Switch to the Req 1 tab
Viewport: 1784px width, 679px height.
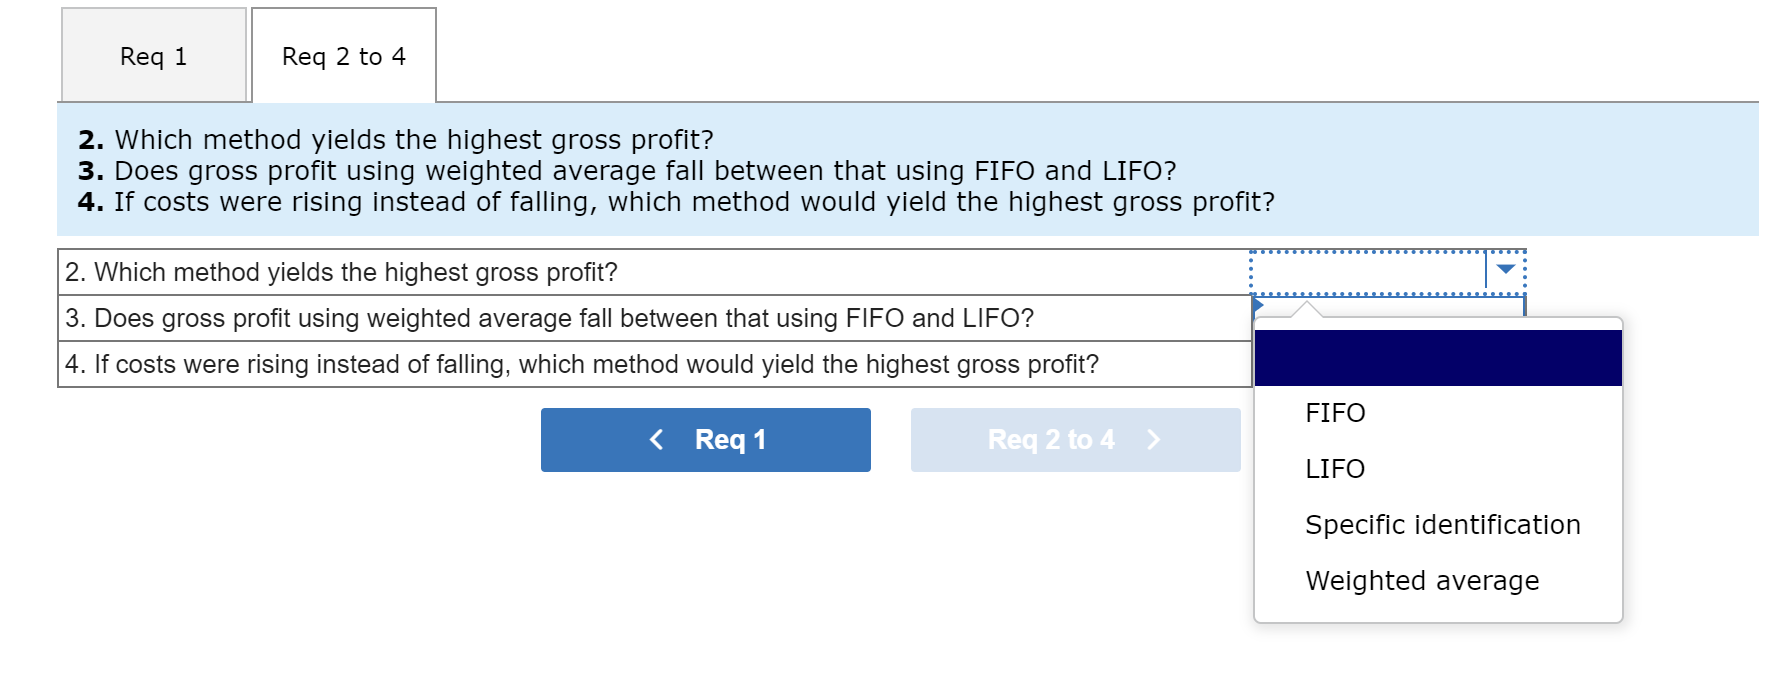point(152,56)
